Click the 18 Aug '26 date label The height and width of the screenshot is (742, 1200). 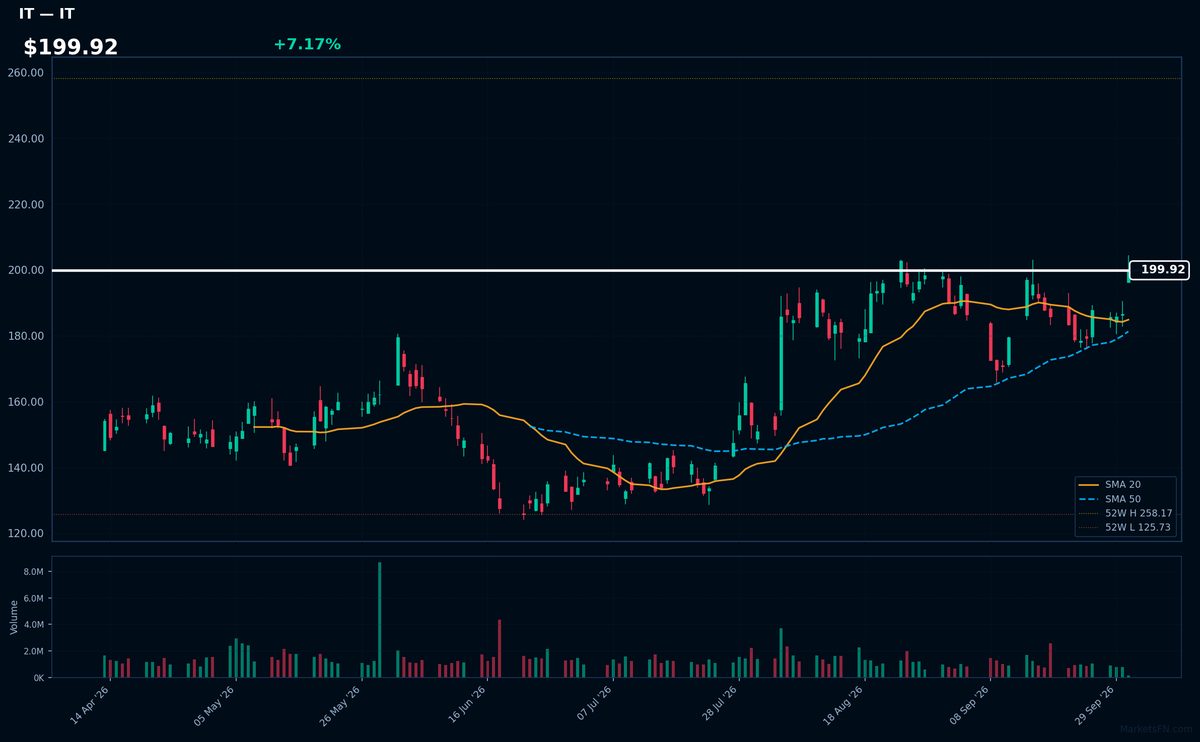844,705
